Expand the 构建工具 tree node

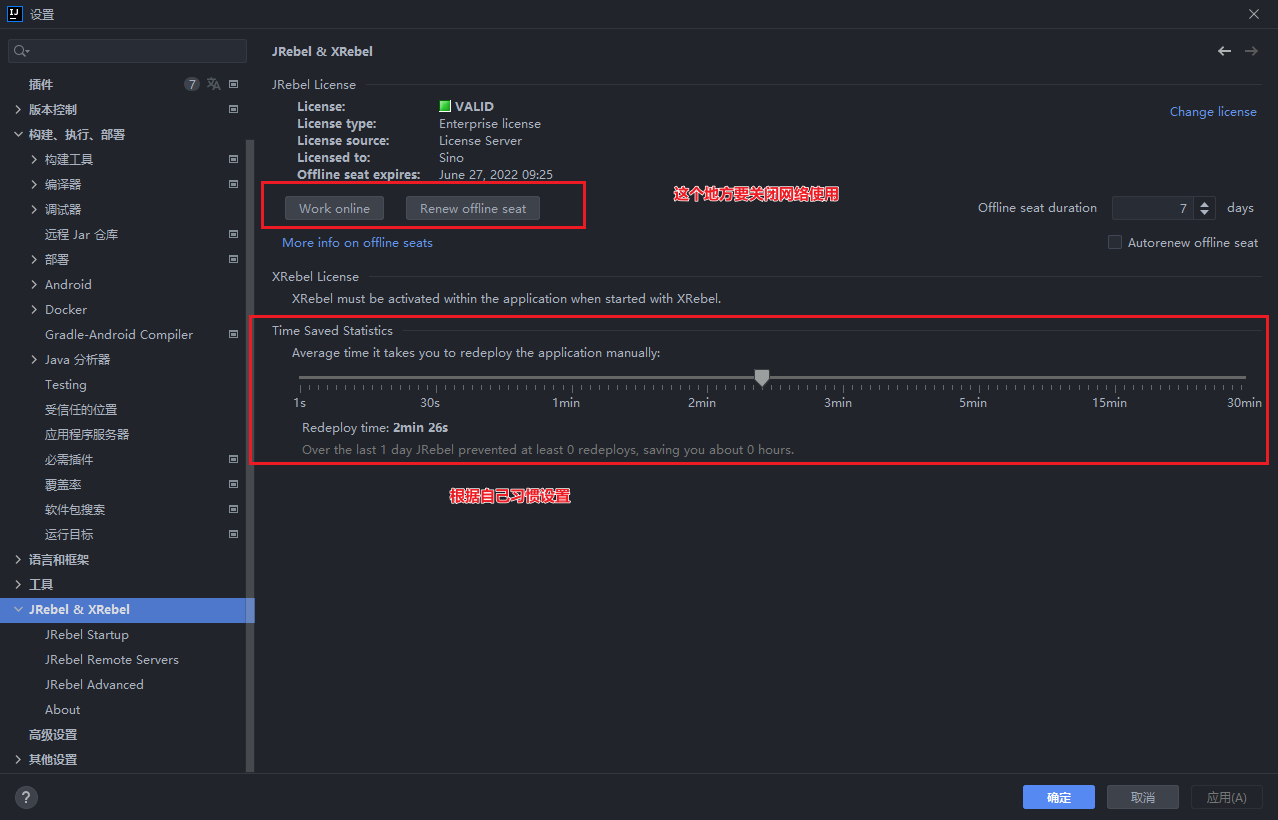[34, 159]
